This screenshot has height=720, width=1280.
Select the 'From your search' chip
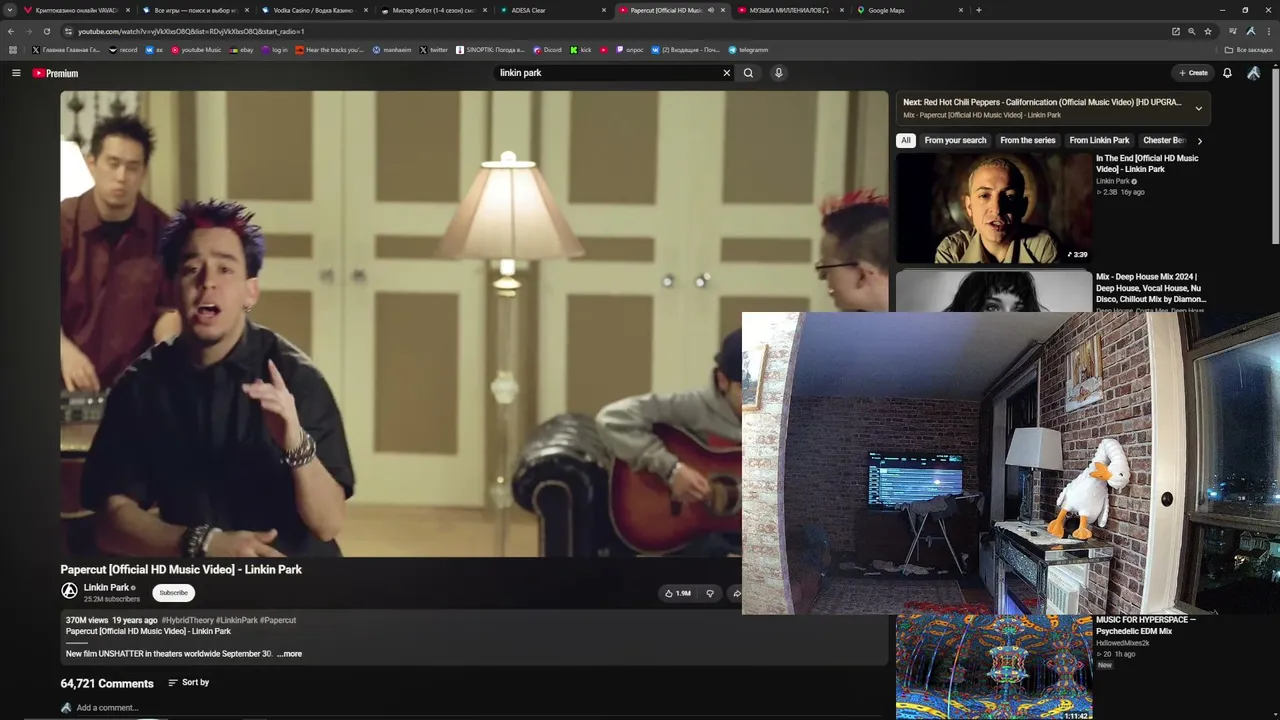coord(955,141)
